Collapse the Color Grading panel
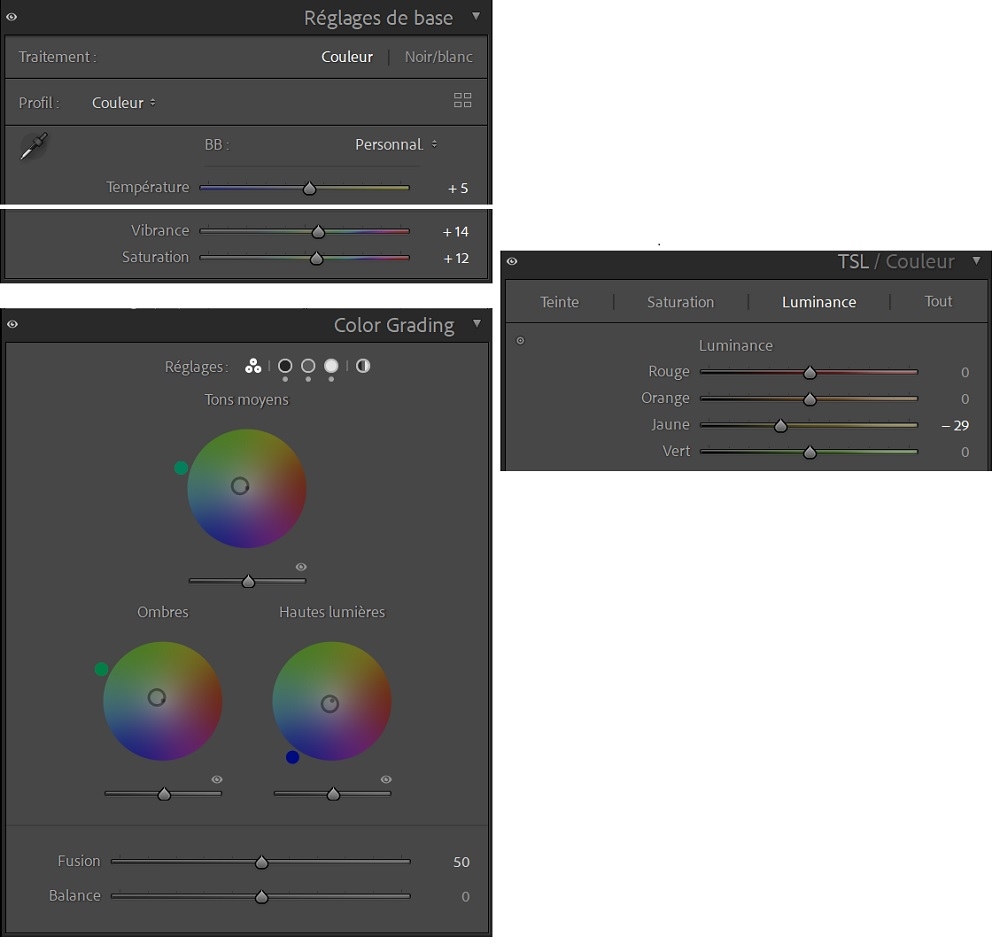 [x=476, y=323]
